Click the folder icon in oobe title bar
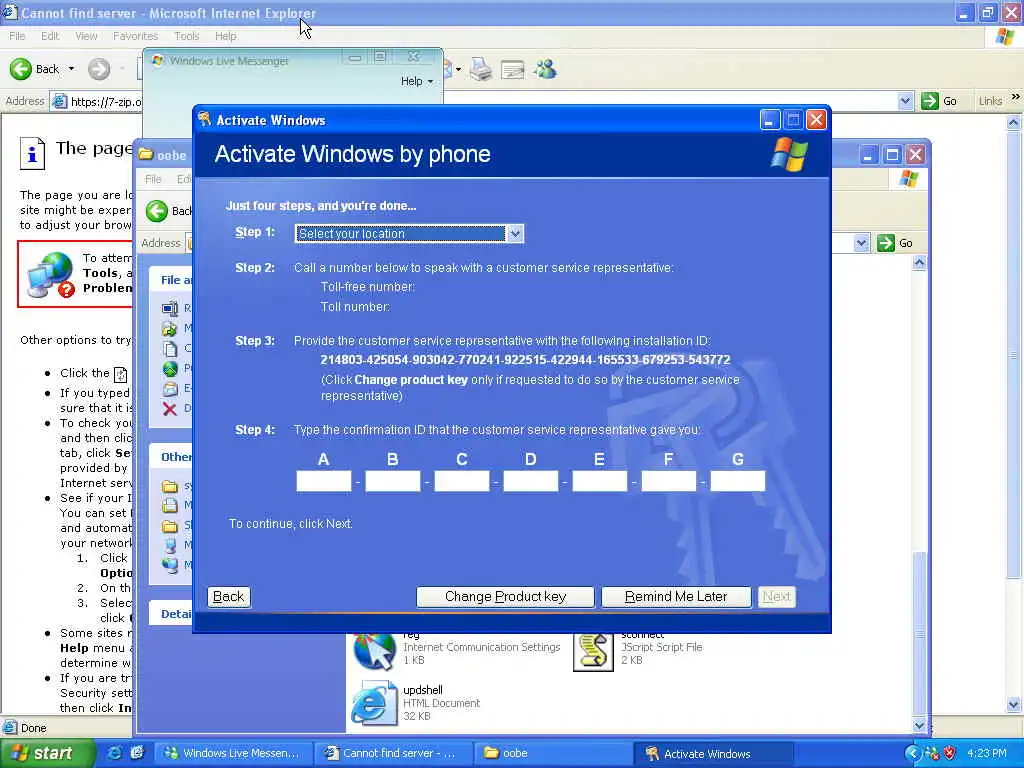 [x=146, y=155]
